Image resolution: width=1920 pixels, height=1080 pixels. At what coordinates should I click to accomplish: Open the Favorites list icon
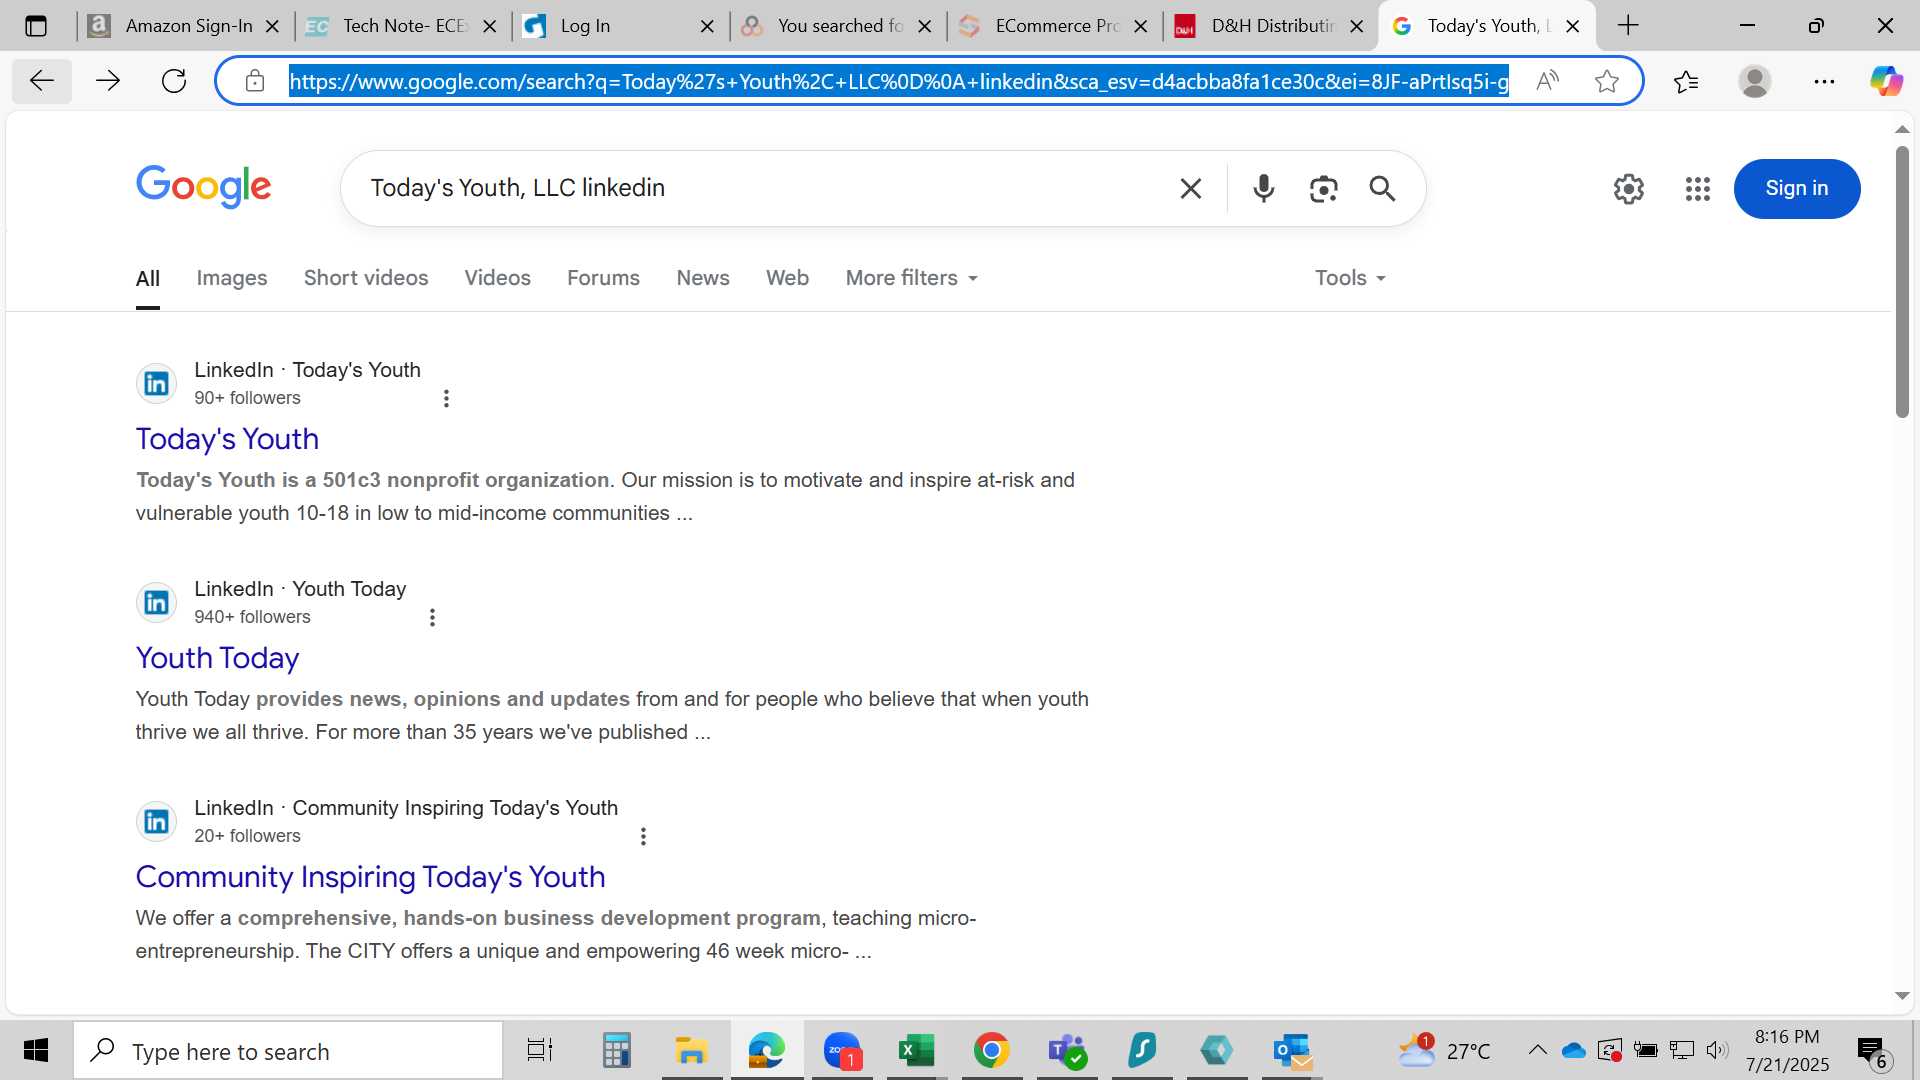(1686, 81)
